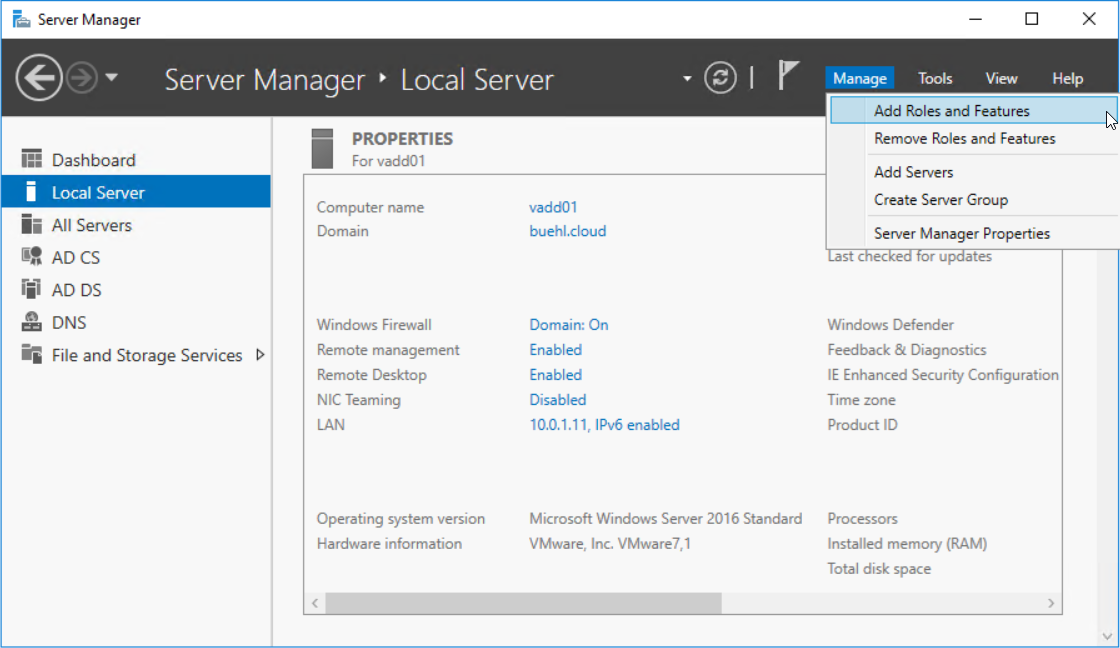Click the Refresh icon in header
This screenshot has height=648, width=1120.
pos(720,77)
